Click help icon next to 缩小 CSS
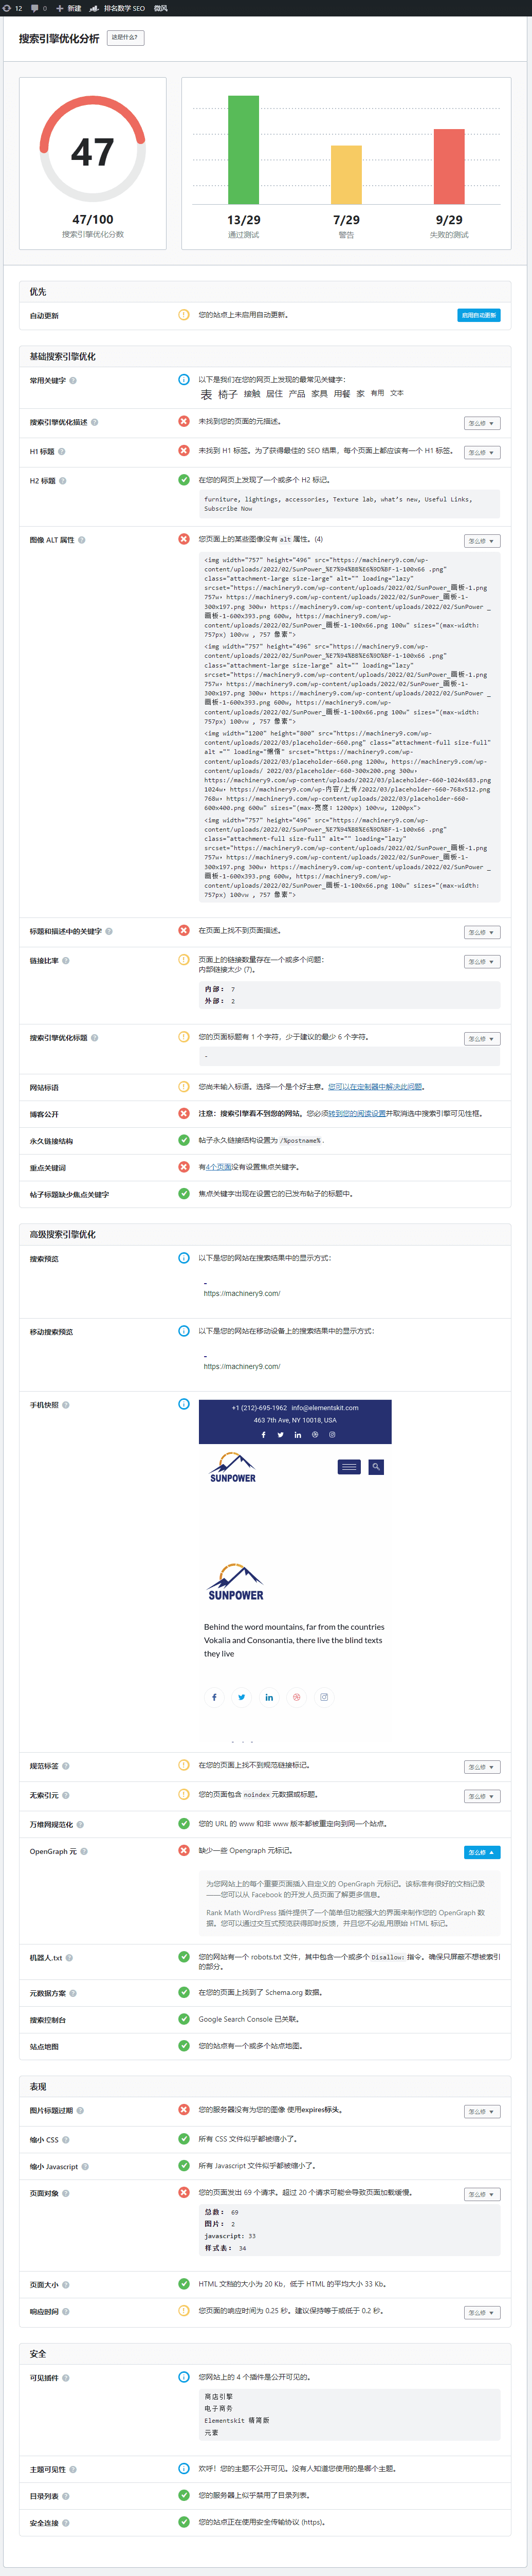532x2576 pixels. point(66,2140)
